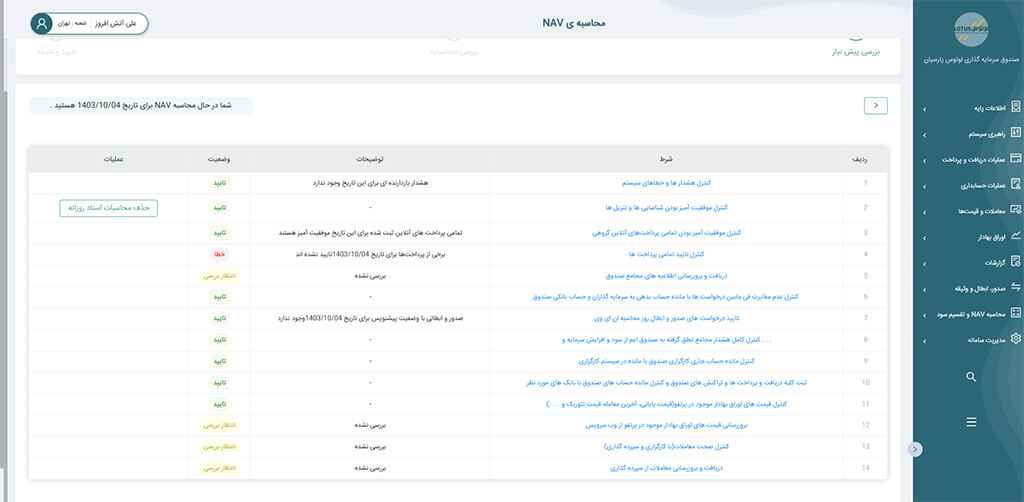Click the حذف محاسبات اسناد روزانه button
1024x502 pixels.
pos(108,207)
